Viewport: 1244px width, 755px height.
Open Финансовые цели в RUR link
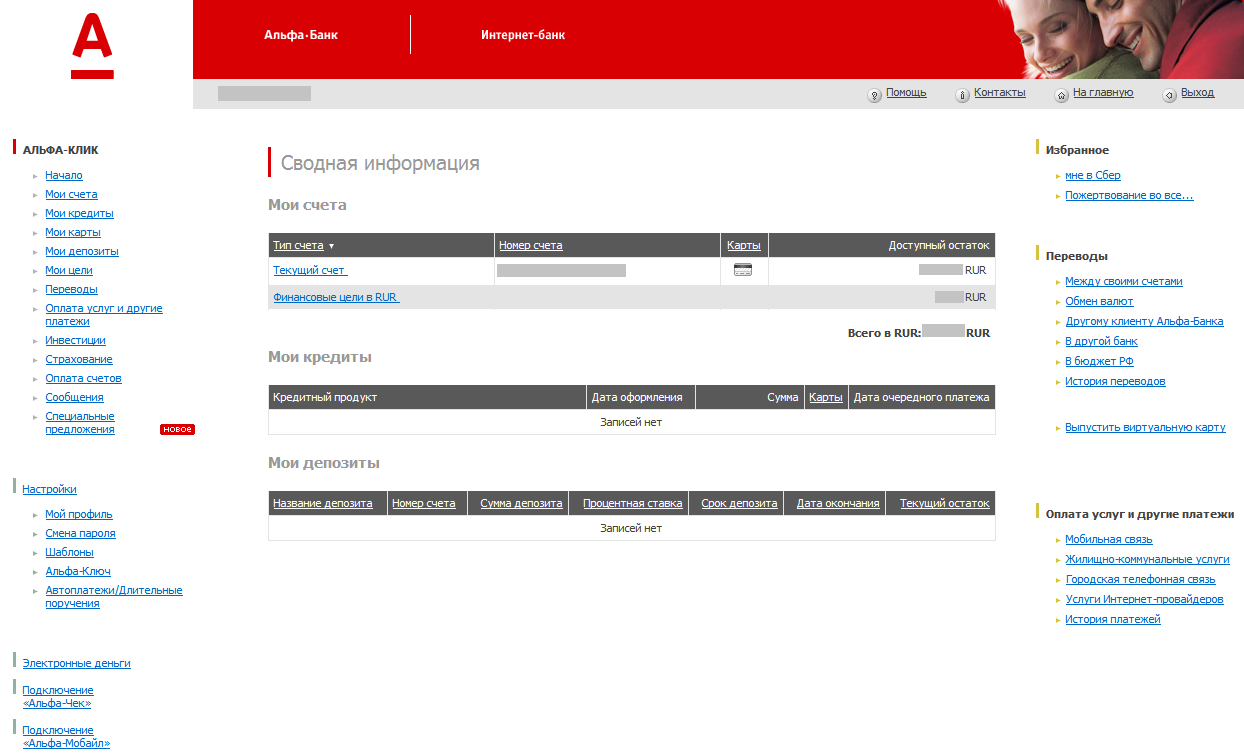(x=335, y=297)
